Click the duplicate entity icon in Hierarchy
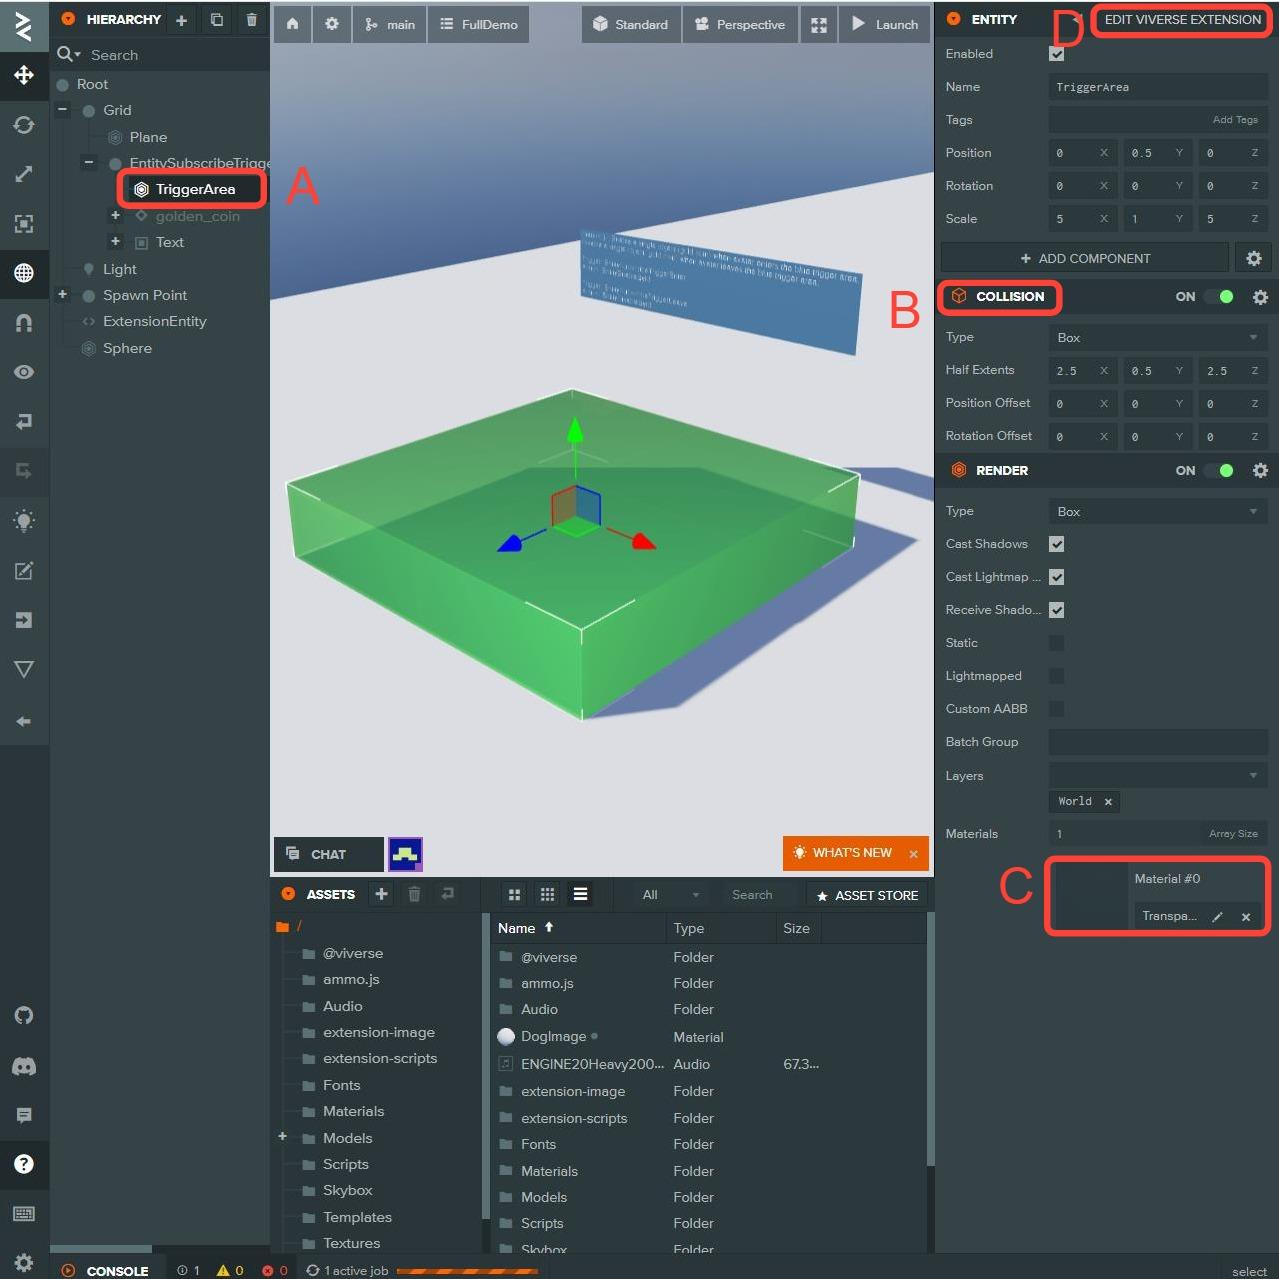1279x1279 pixels. point(217,20)
